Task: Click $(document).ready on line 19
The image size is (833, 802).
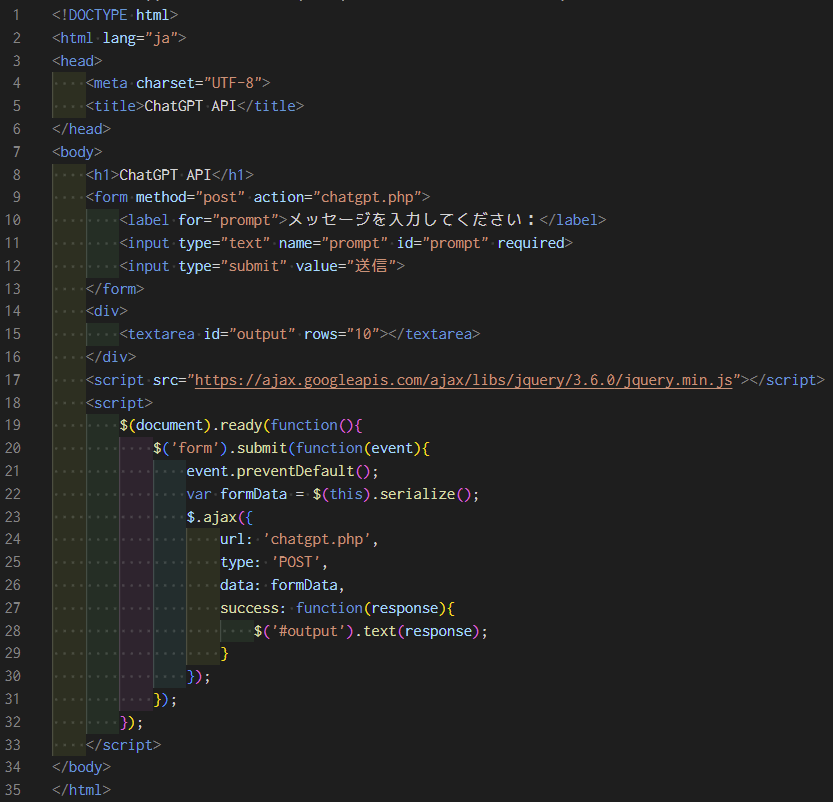Action: (x=191, y=425)
